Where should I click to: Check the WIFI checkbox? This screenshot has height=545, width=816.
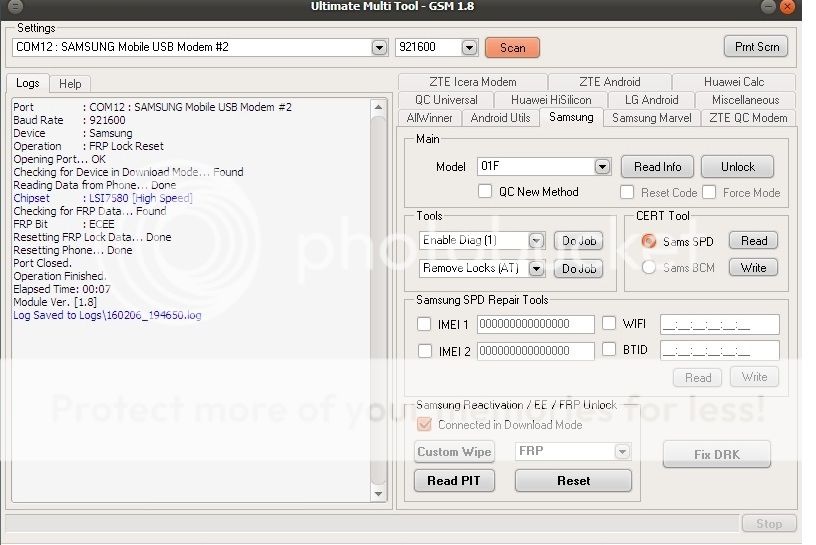point(609,323)
